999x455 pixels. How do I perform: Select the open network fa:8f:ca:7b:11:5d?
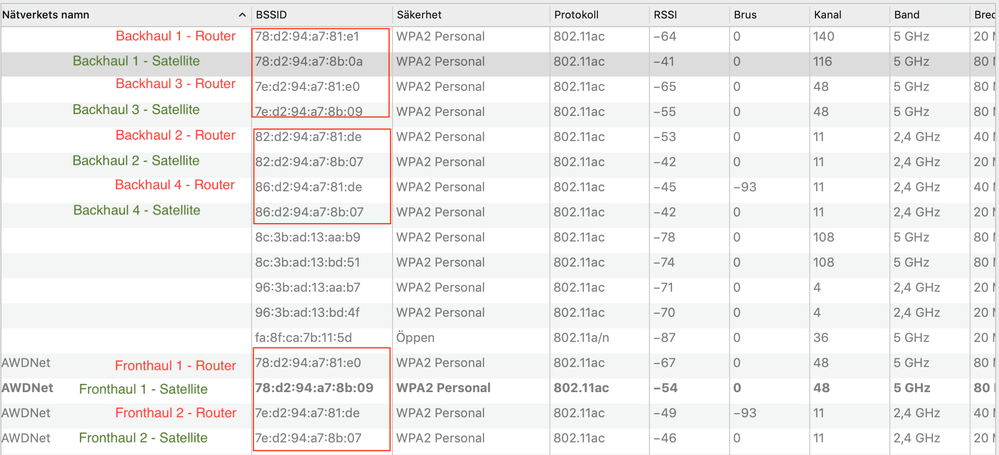(x=303, y=338)
